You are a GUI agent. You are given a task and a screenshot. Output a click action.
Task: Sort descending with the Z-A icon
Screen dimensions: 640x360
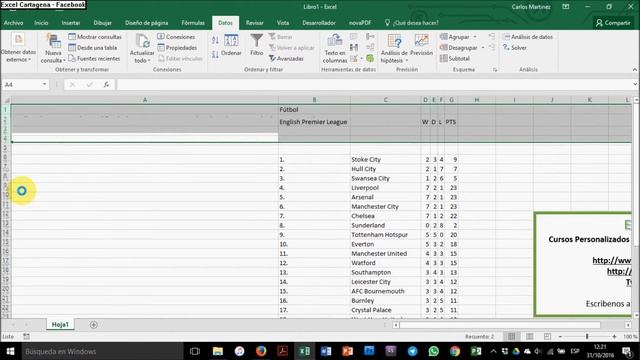coord(215,54)
